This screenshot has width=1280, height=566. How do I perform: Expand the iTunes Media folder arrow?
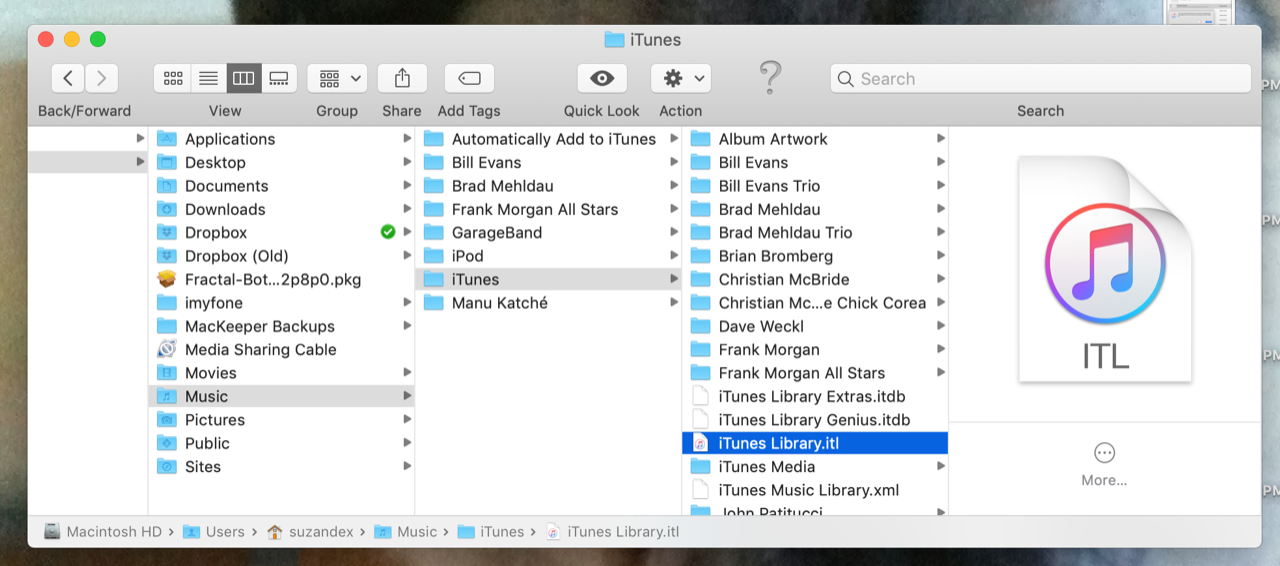[x=941, y=467]
